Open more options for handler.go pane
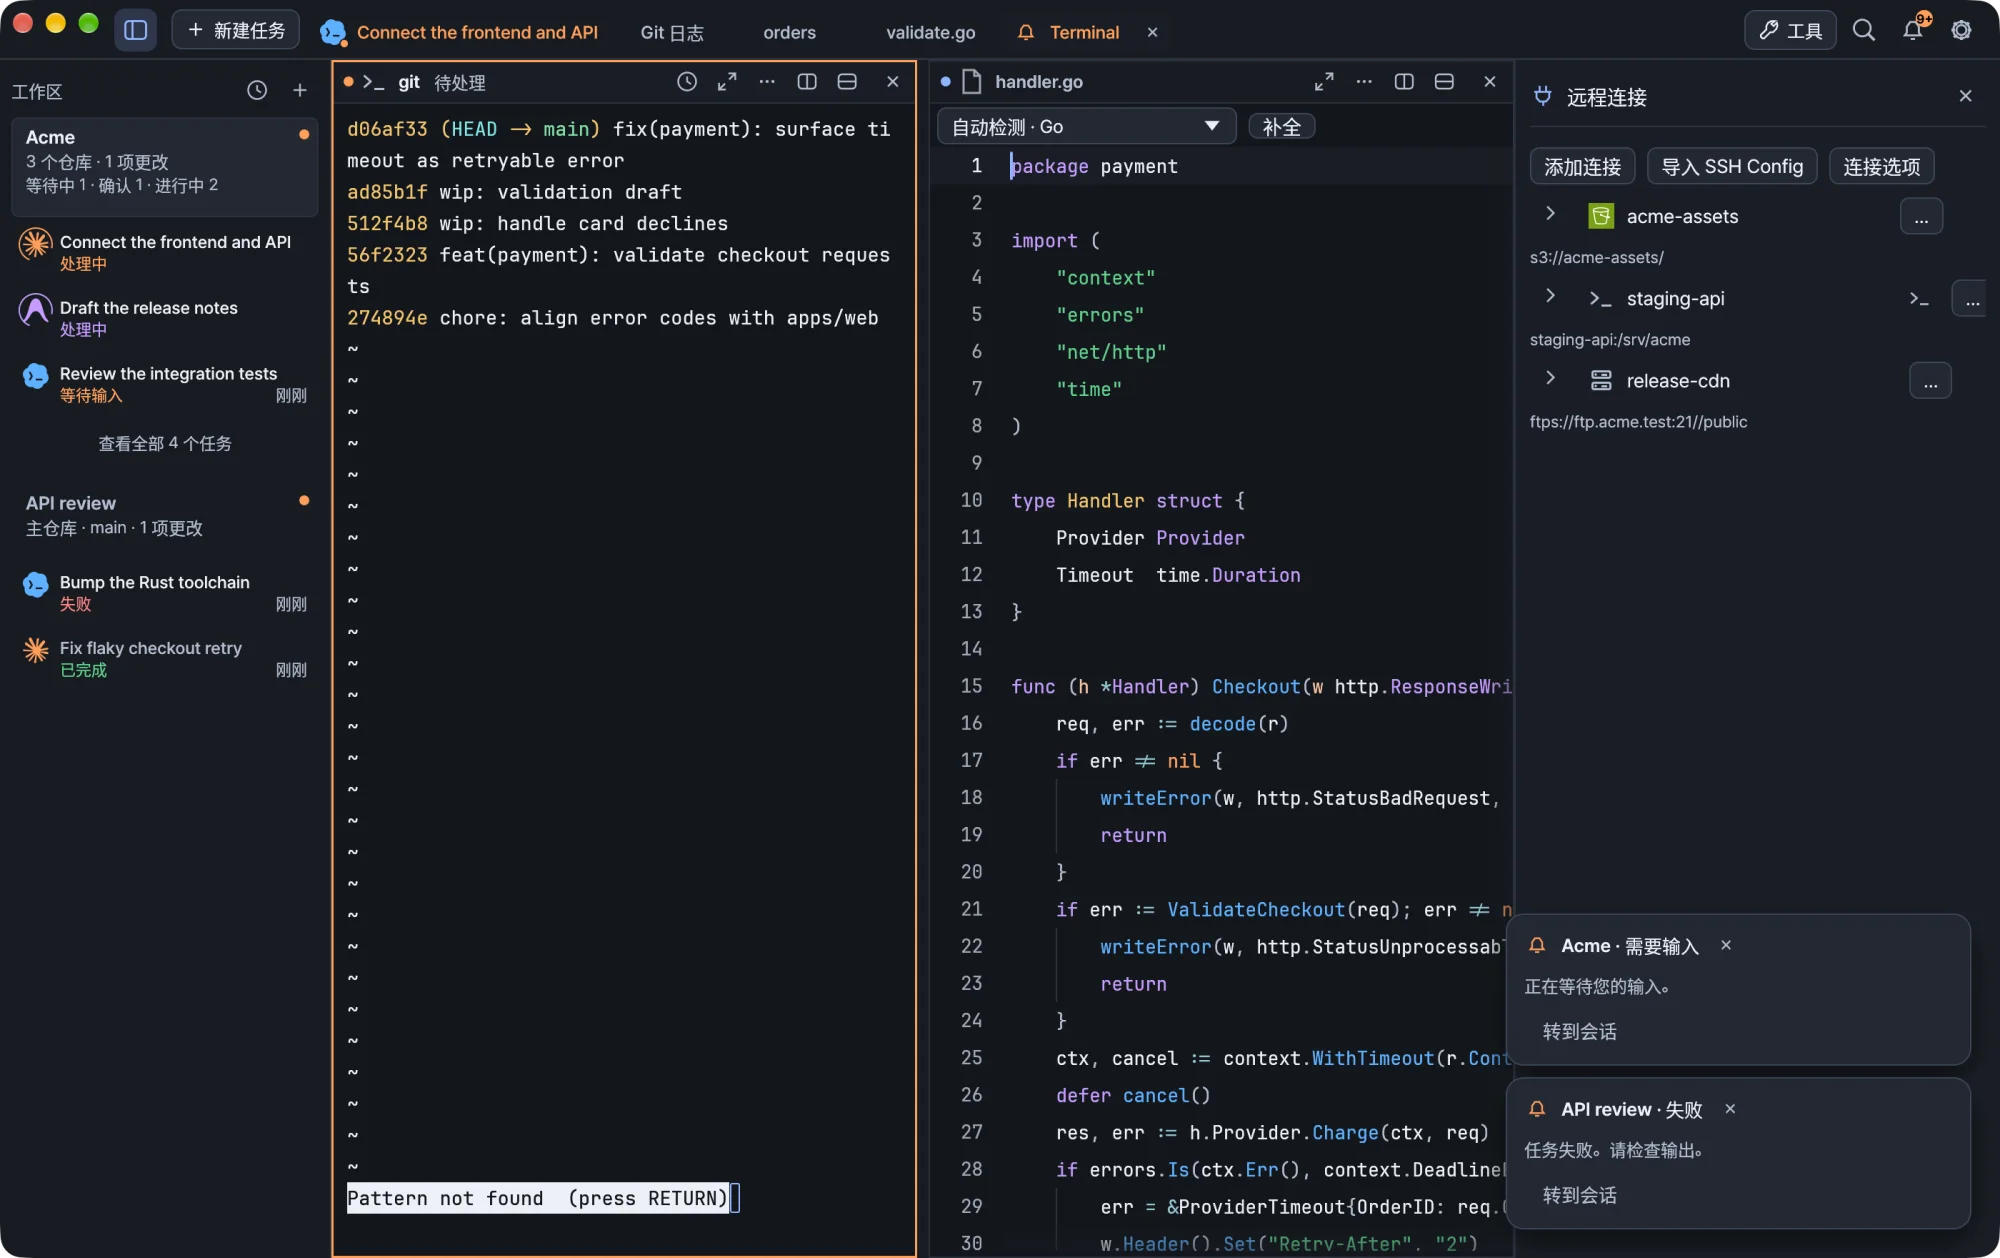Image resolution: width=2000 pixels, height=1258 pixels. coord(1364,82)
